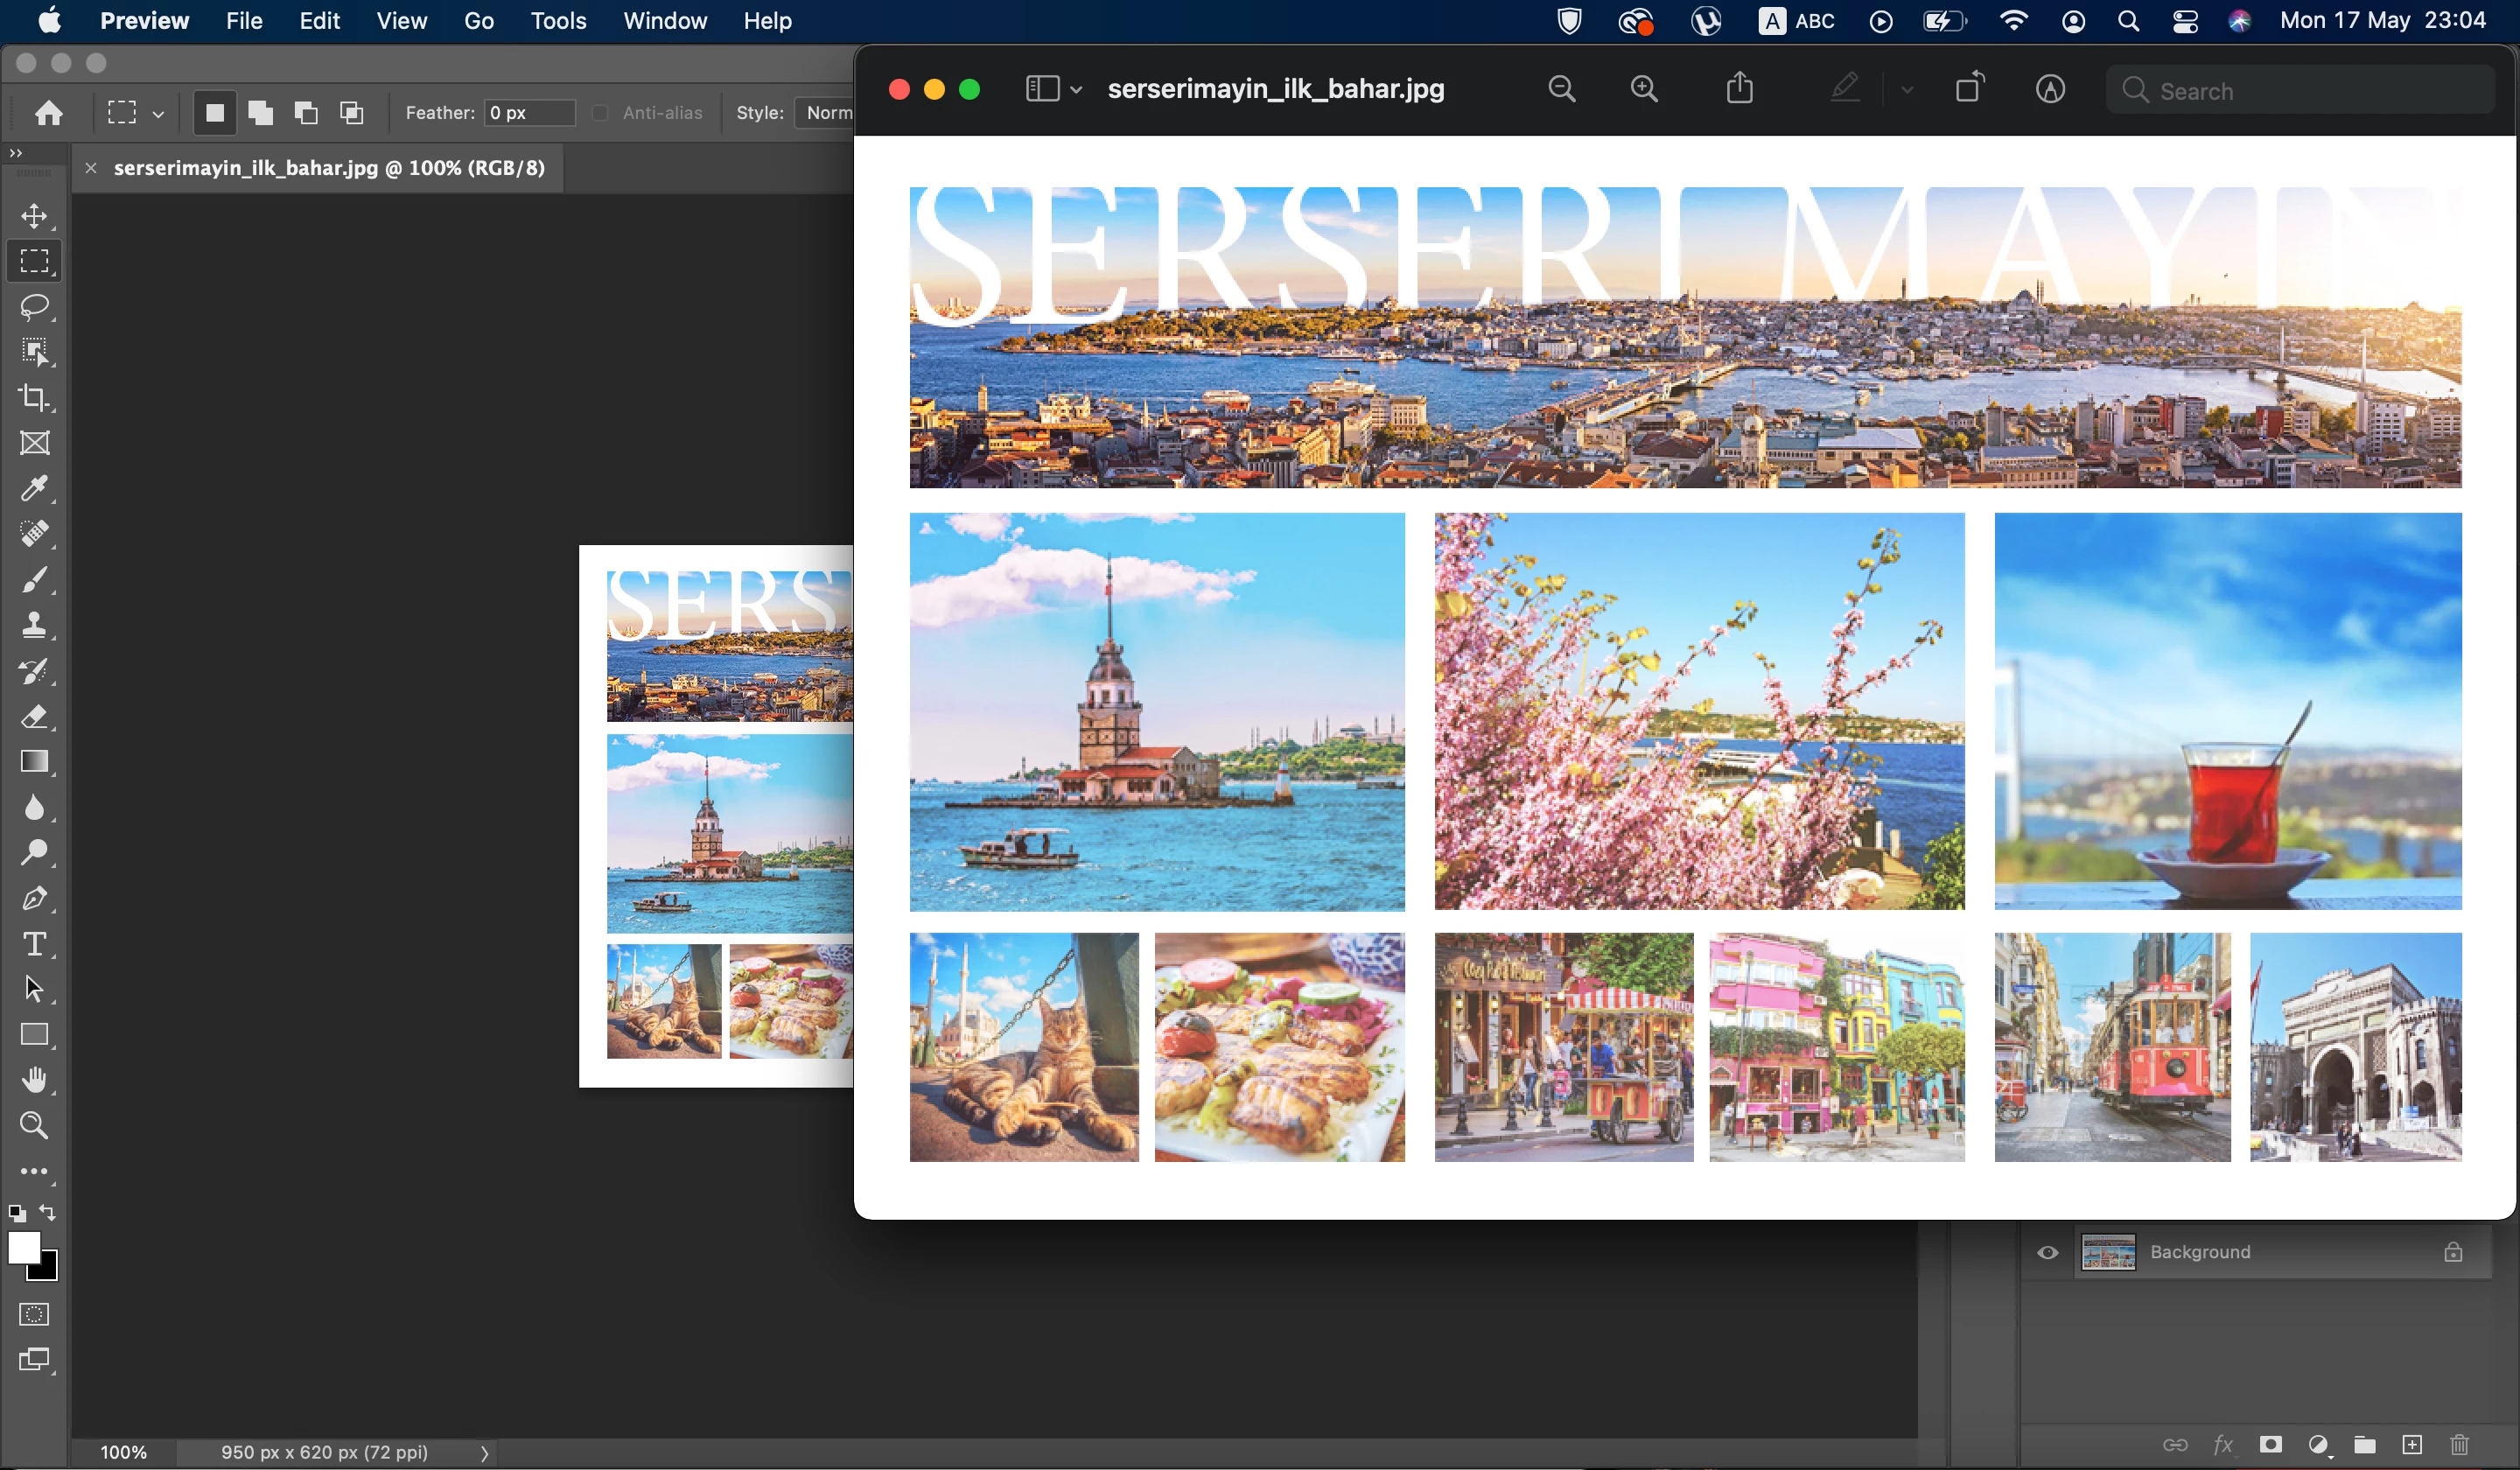Select the Crop tool
The image size is (2520, 1470).
(x=35, y=398)
